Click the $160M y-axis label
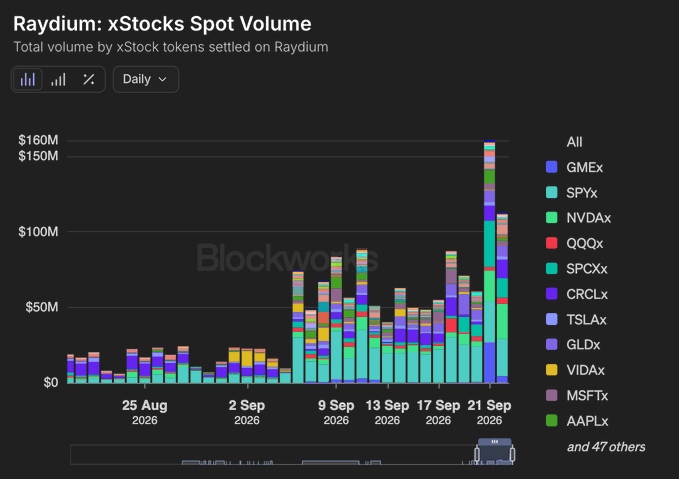Image resolution: width=679 pixels, height=479 pixels. [x=38, y=140]
